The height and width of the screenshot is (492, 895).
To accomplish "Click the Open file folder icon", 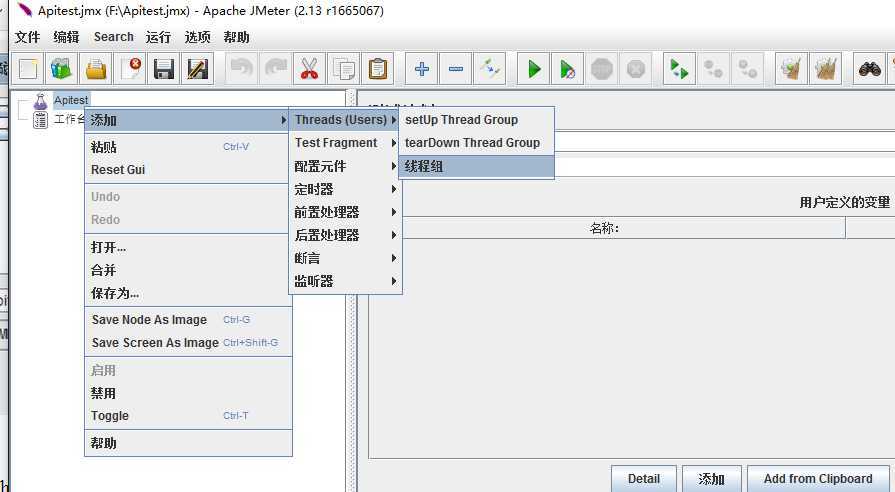I will click(x=96, y=69).
